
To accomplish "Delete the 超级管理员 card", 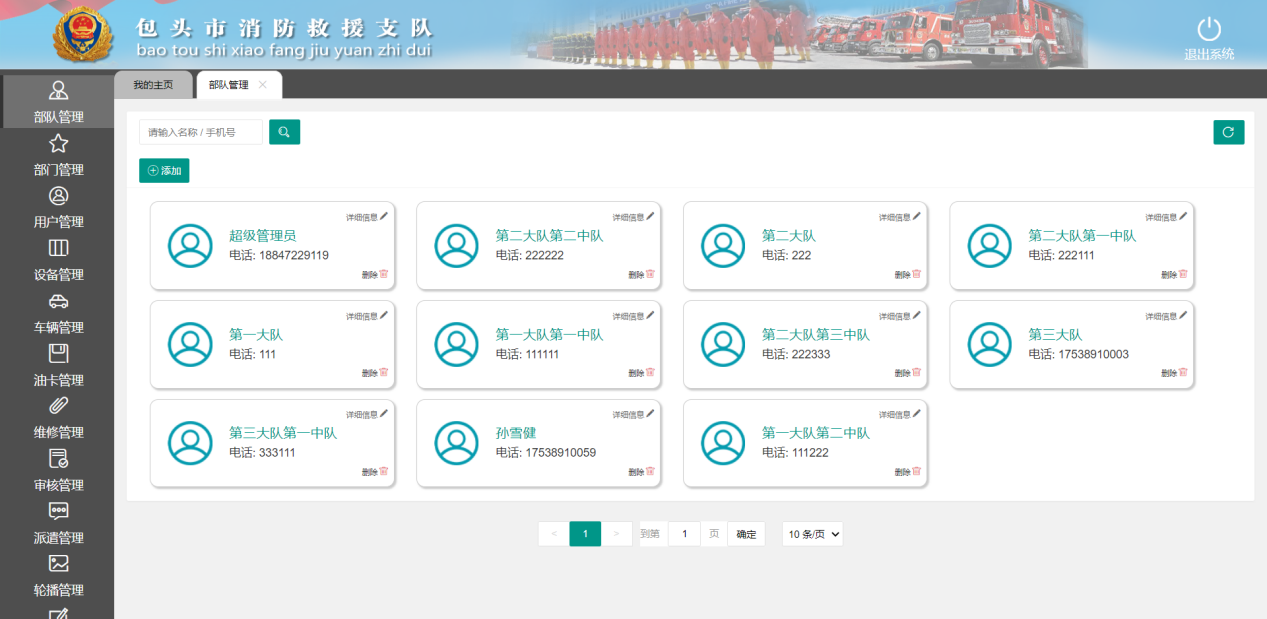I will (375, 274).
